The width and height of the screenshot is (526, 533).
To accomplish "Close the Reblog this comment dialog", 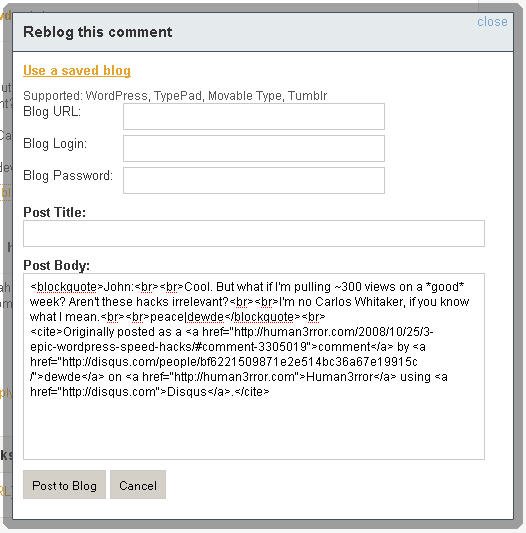I will (x=492, y=22).
